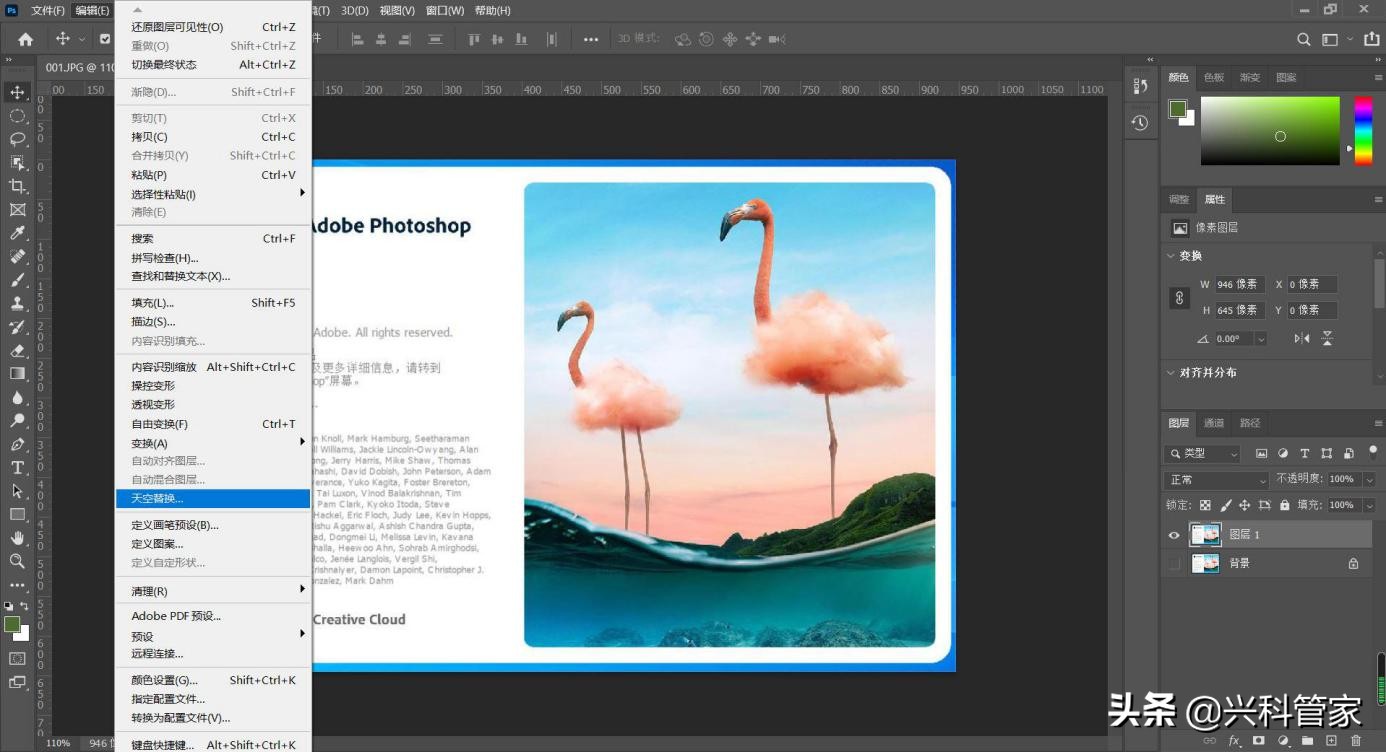Pick the Eyedropper tool
This screenshot has width=1386, height=752.
(17, 233)
